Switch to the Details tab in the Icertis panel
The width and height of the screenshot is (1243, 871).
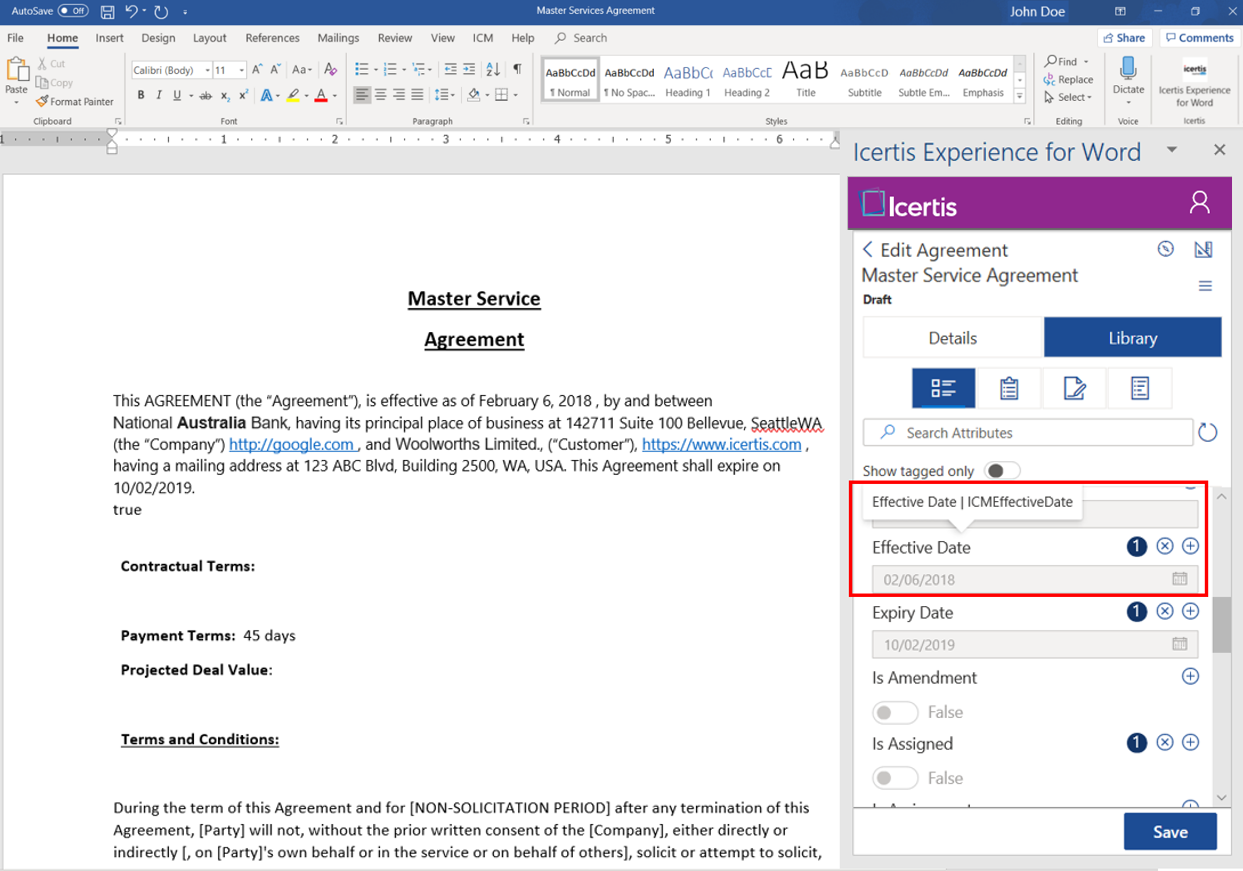point(952,338)
